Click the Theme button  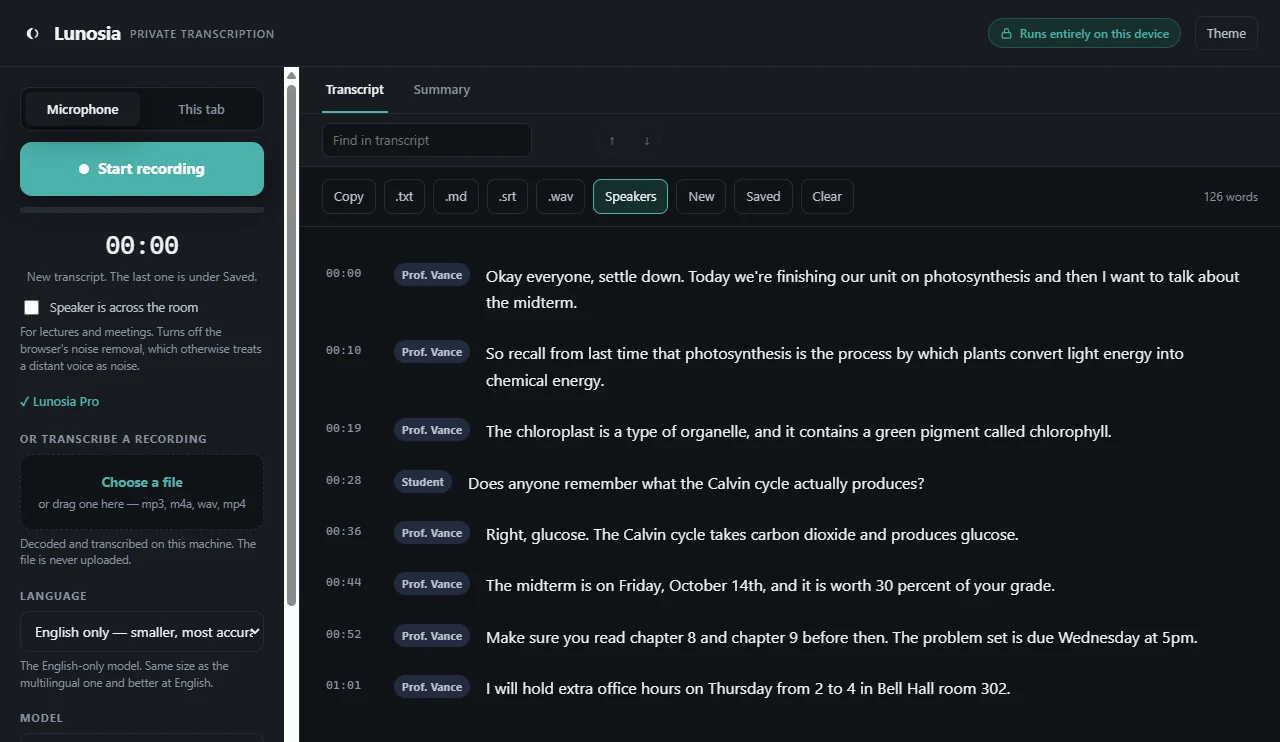tap(1226, 34)
